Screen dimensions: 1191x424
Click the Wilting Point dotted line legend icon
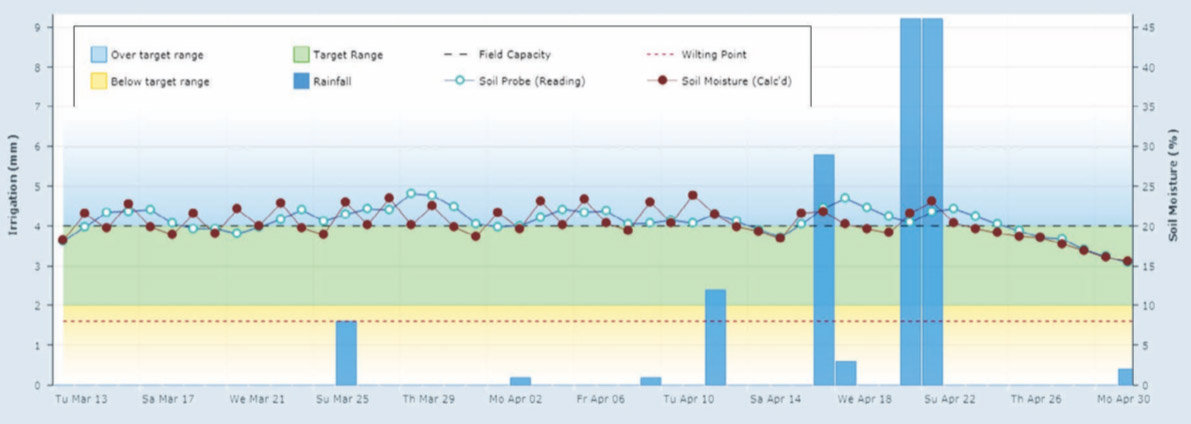pos(661,55)
